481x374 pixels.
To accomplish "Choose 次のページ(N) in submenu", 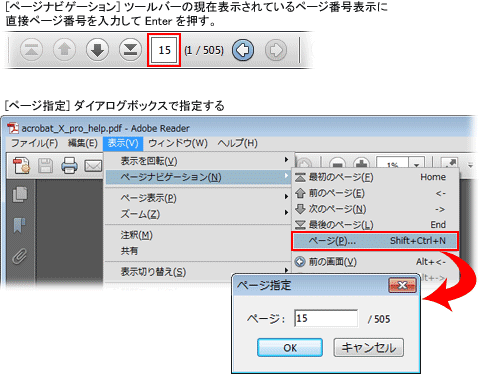I will tap(375, 209).
